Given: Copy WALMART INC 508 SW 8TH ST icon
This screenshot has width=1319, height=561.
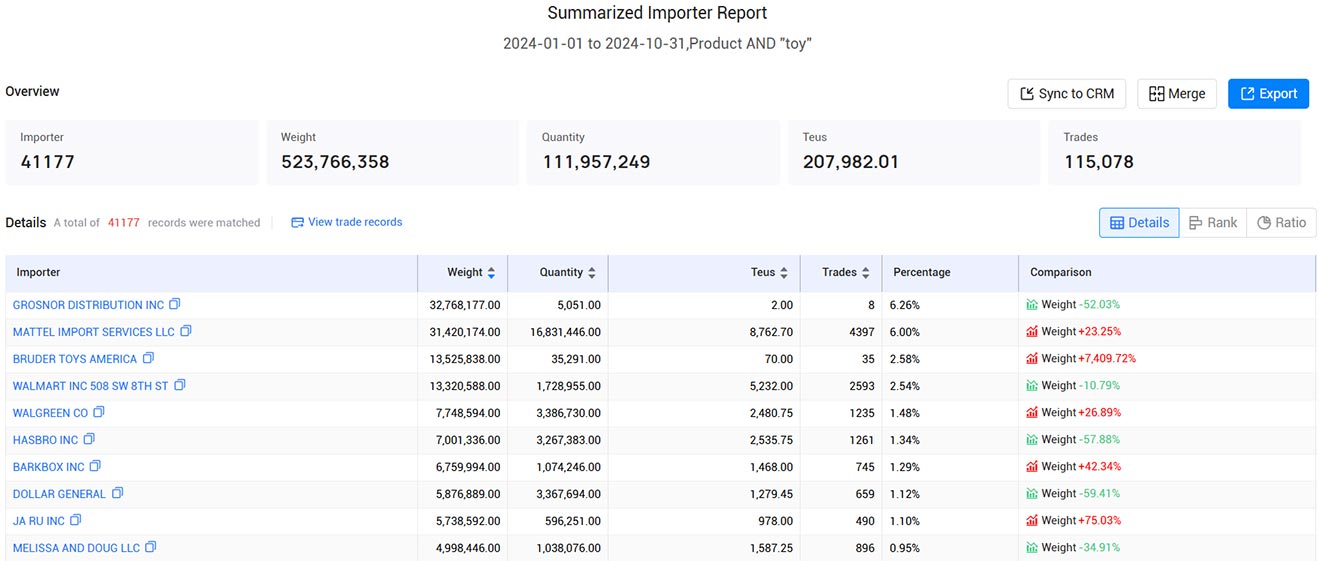Looking at the screenshot, I should coord(180,385).
